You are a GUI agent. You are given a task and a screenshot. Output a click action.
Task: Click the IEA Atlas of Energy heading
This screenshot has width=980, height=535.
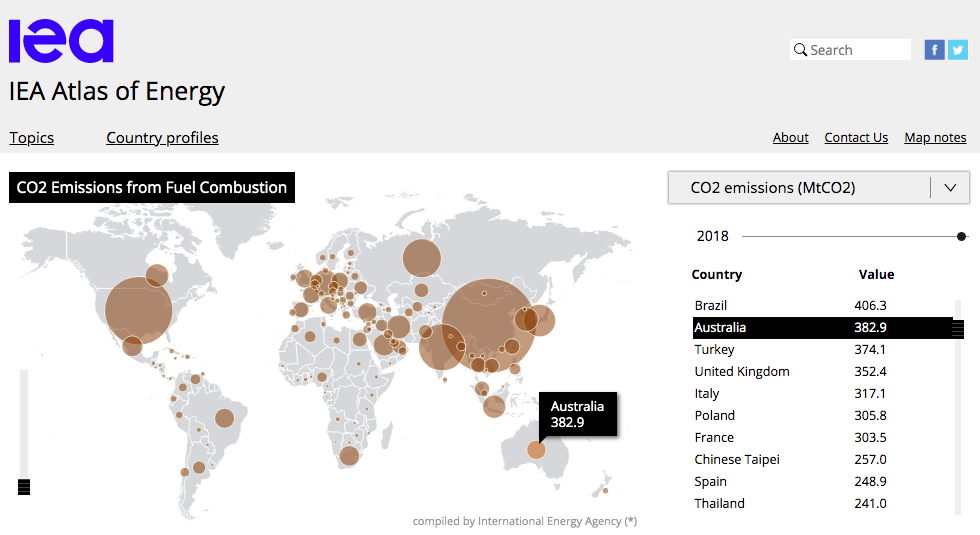pyautogui.click(x=117, y=91)
